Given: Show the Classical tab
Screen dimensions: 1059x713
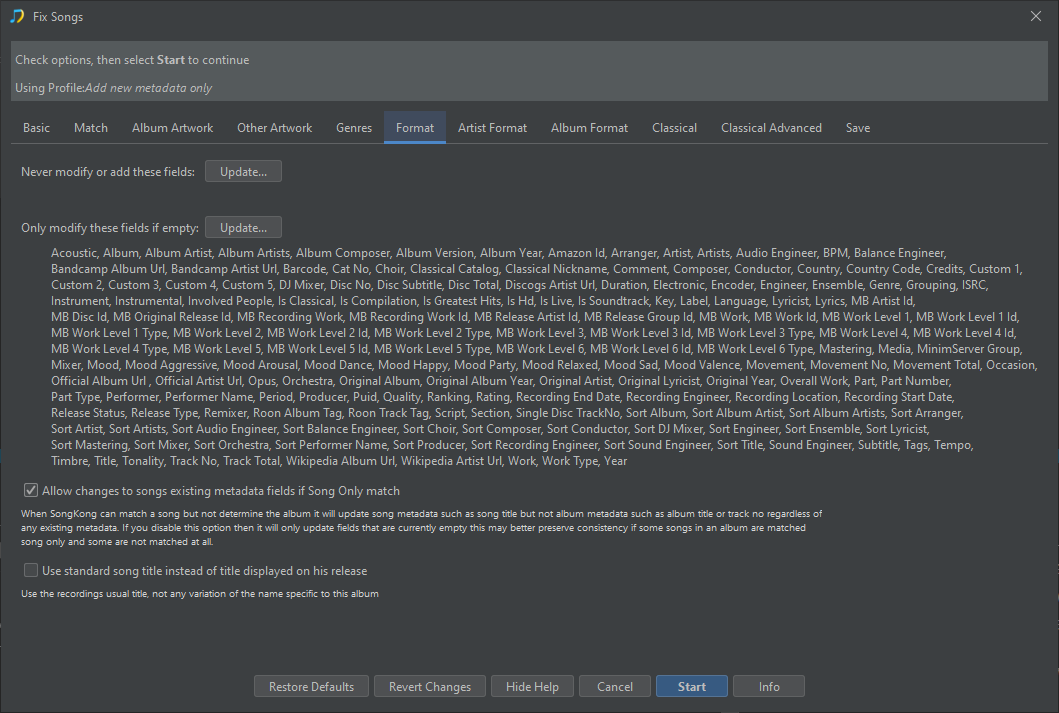Looking at the screenshot, I should tap(674, 128).
